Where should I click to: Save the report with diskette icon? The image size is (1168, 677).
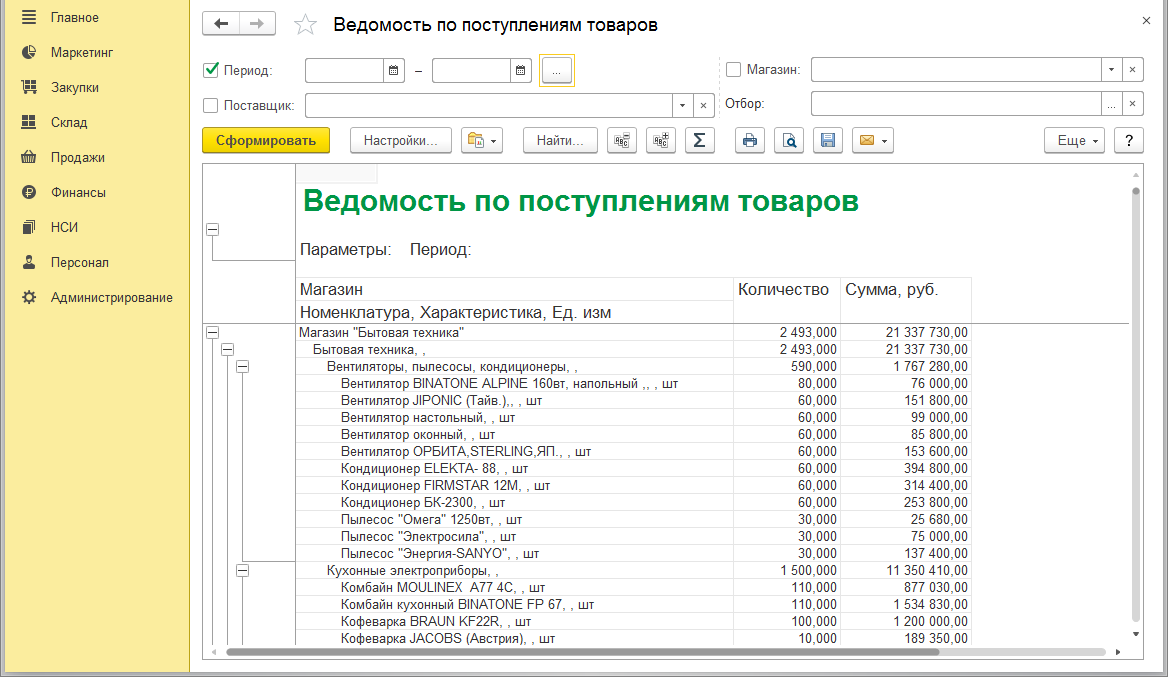pyautogui.click(x=828, y=140)
